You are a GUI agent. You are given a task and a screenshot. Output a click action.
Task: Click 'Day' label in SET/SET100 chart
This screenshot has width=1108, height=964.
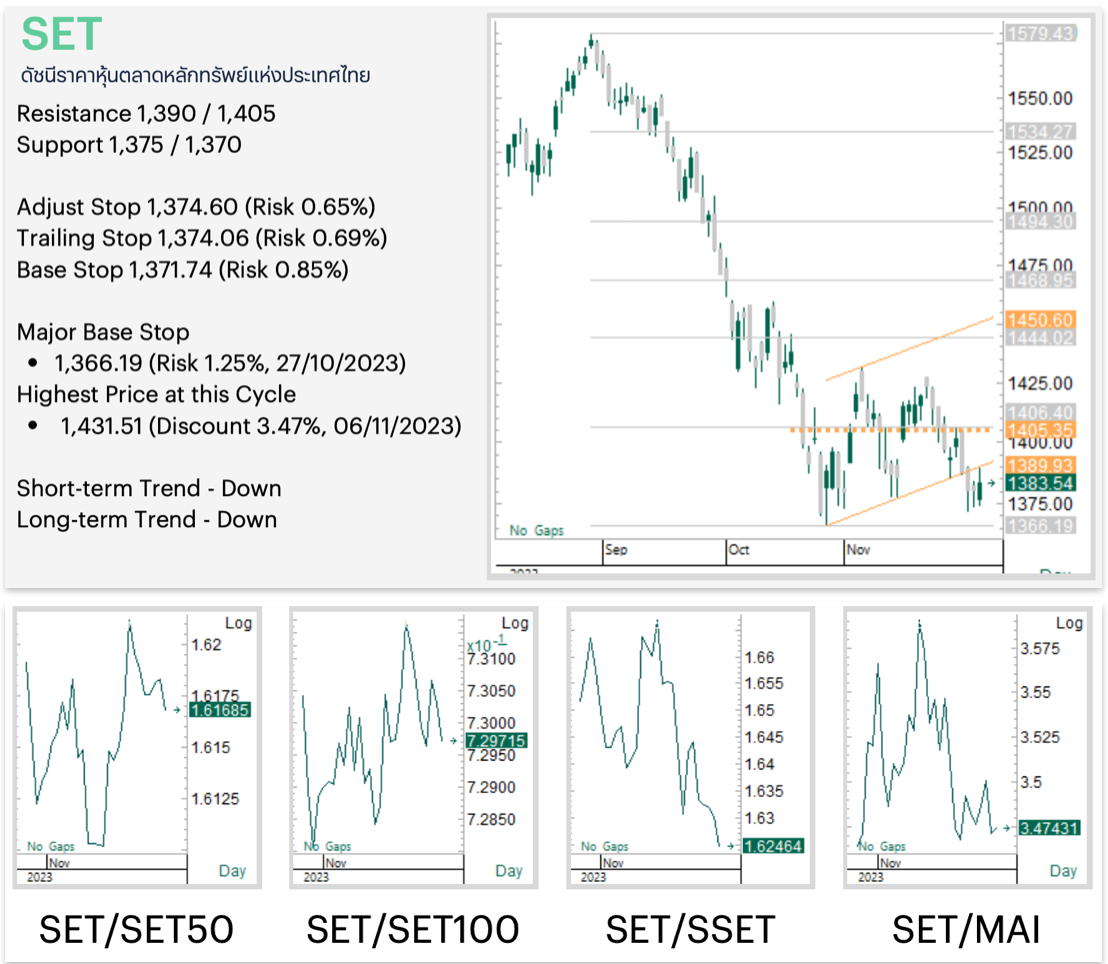click(509, 871)
